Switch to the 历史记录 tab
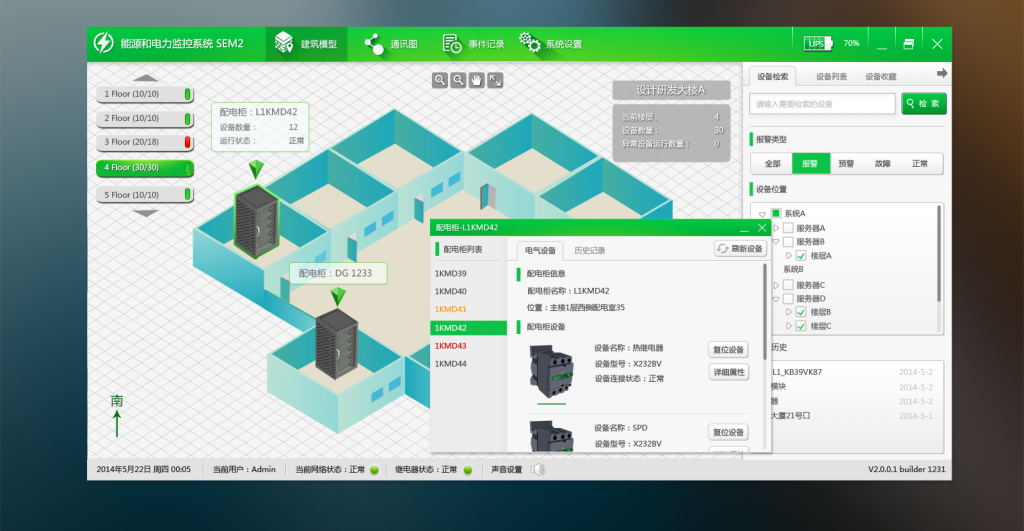 click(590, 250)
